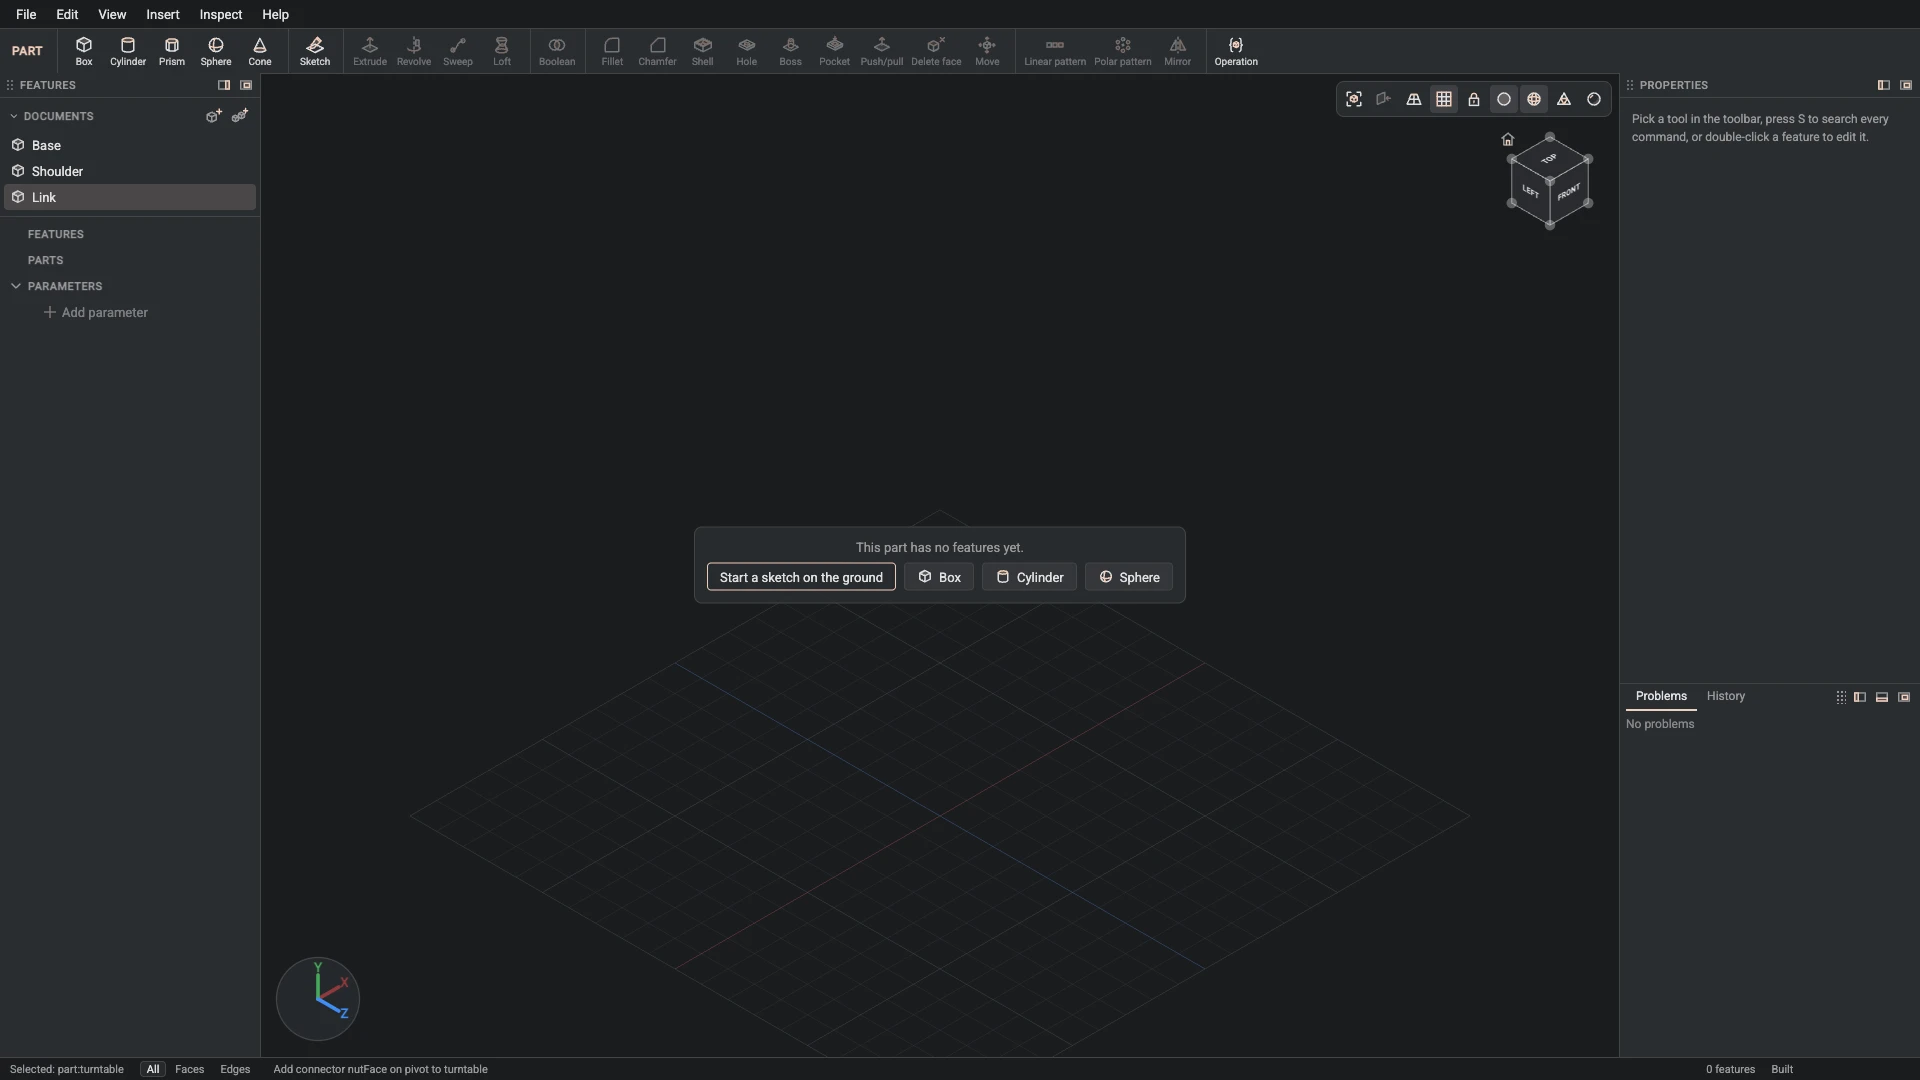Toggle the triangle mesh display option
Viewport: 1920px width, 1080px height.
(1564, 99)
